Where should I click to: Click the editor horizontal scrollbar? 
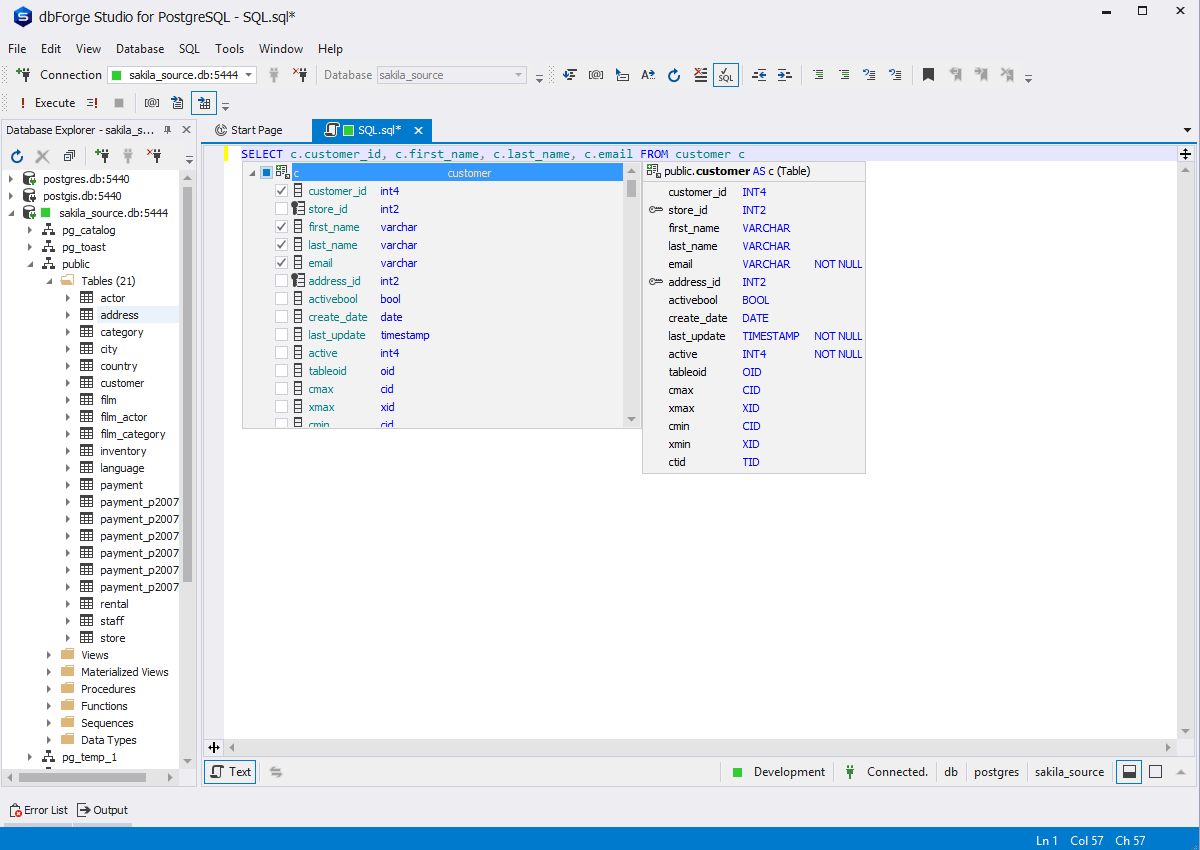[x=698, y=747]
